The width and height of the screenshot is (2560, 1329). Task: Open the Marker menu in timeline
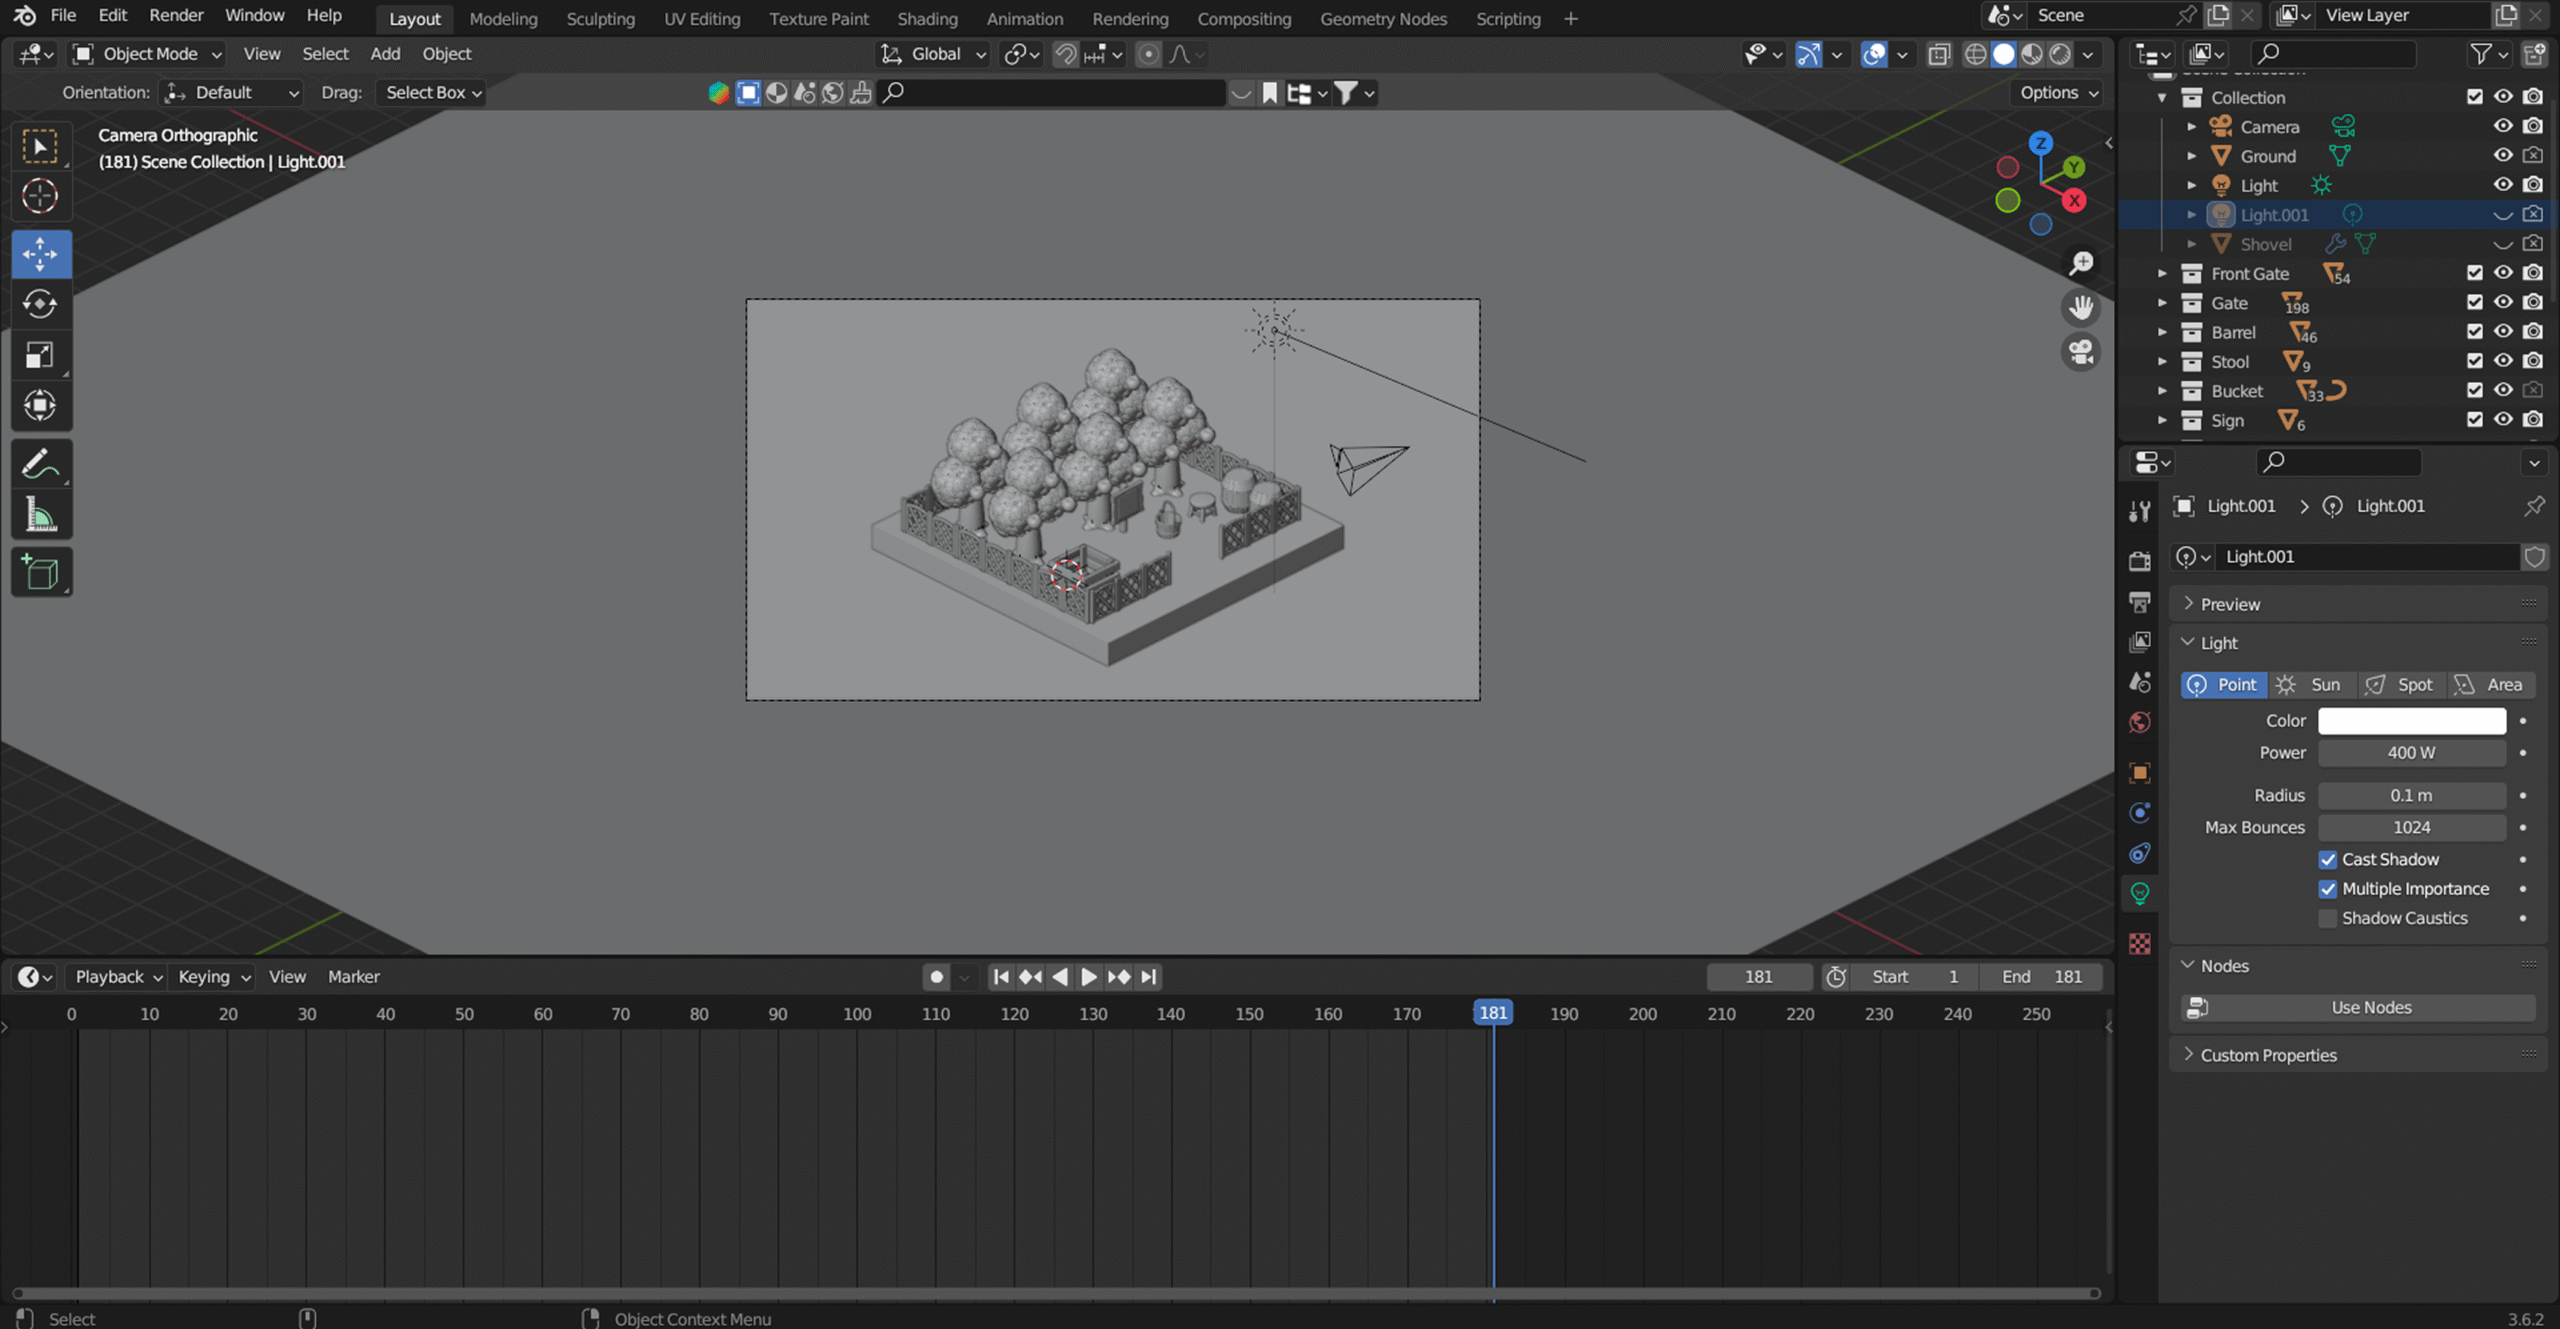point(353,977)
